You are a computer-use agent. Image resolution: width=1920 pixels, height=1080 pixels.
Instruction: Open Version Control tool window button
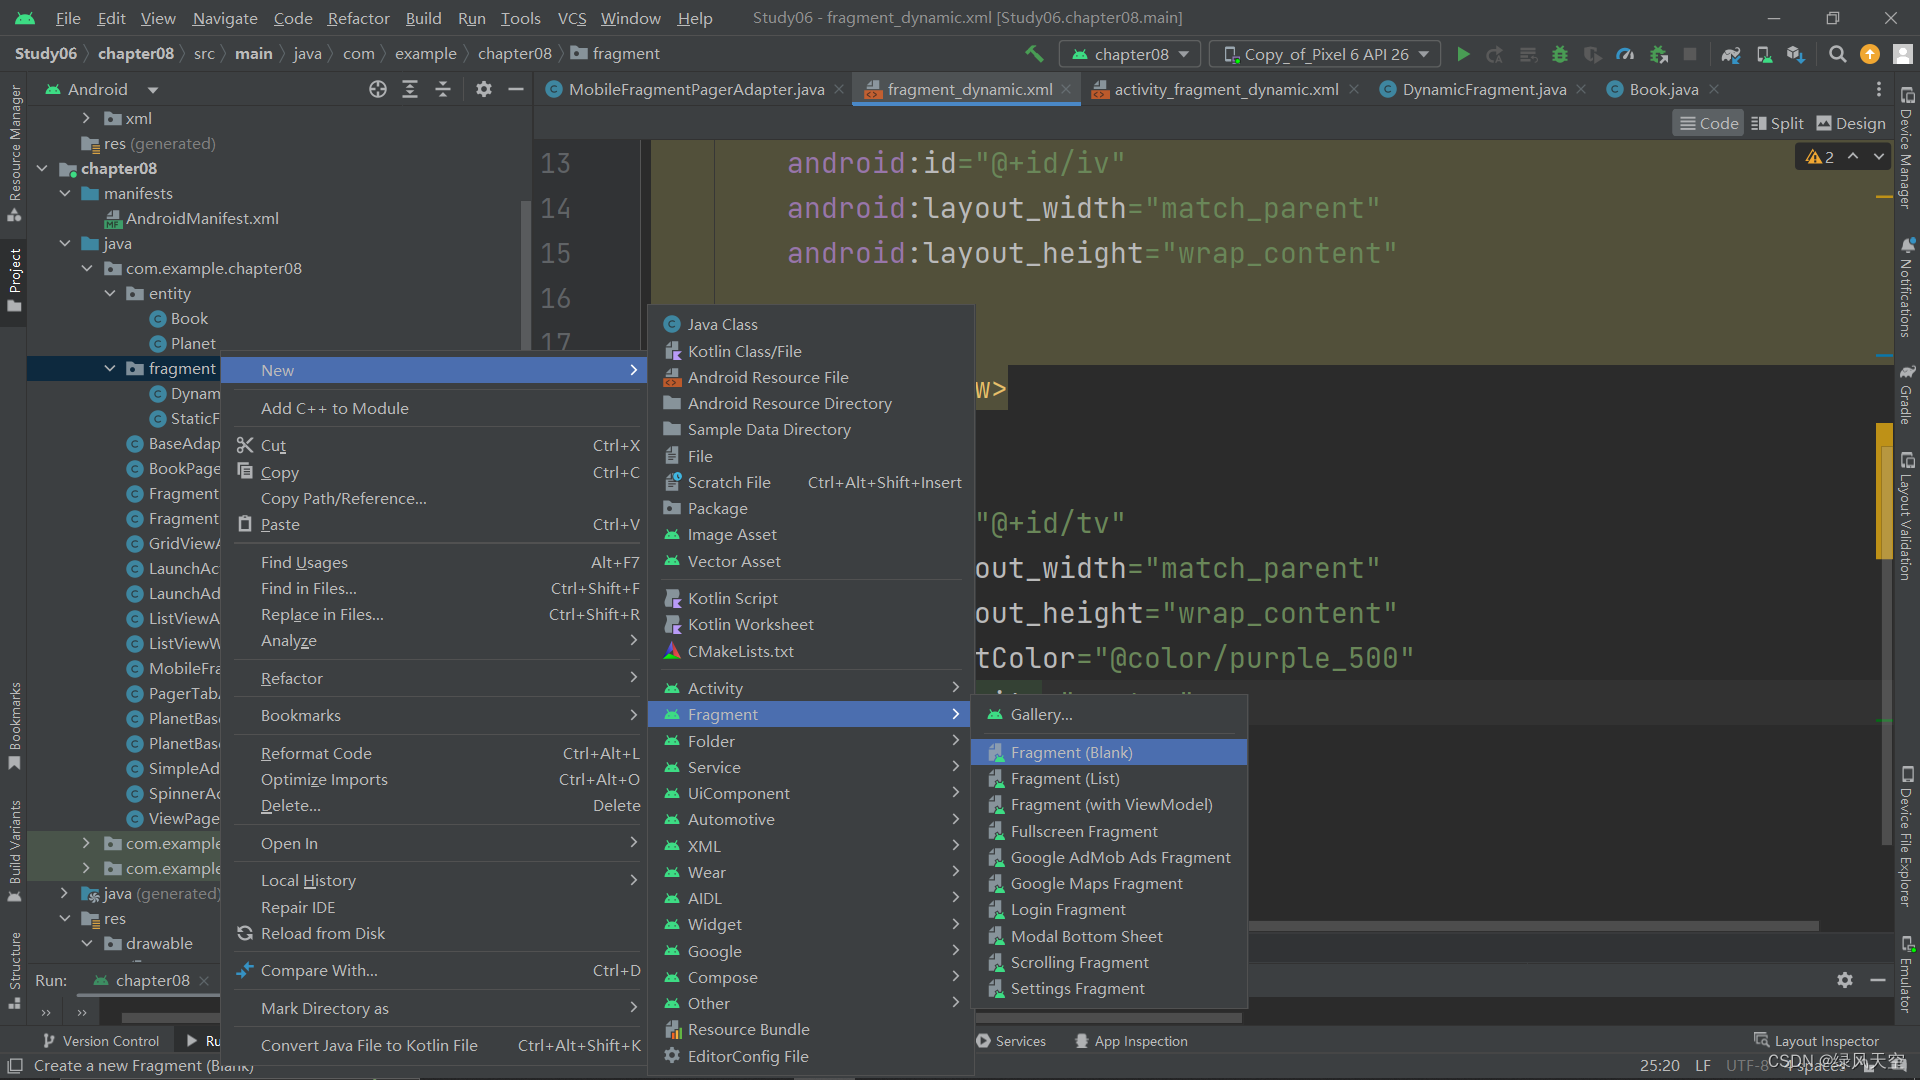[100, 1041]
